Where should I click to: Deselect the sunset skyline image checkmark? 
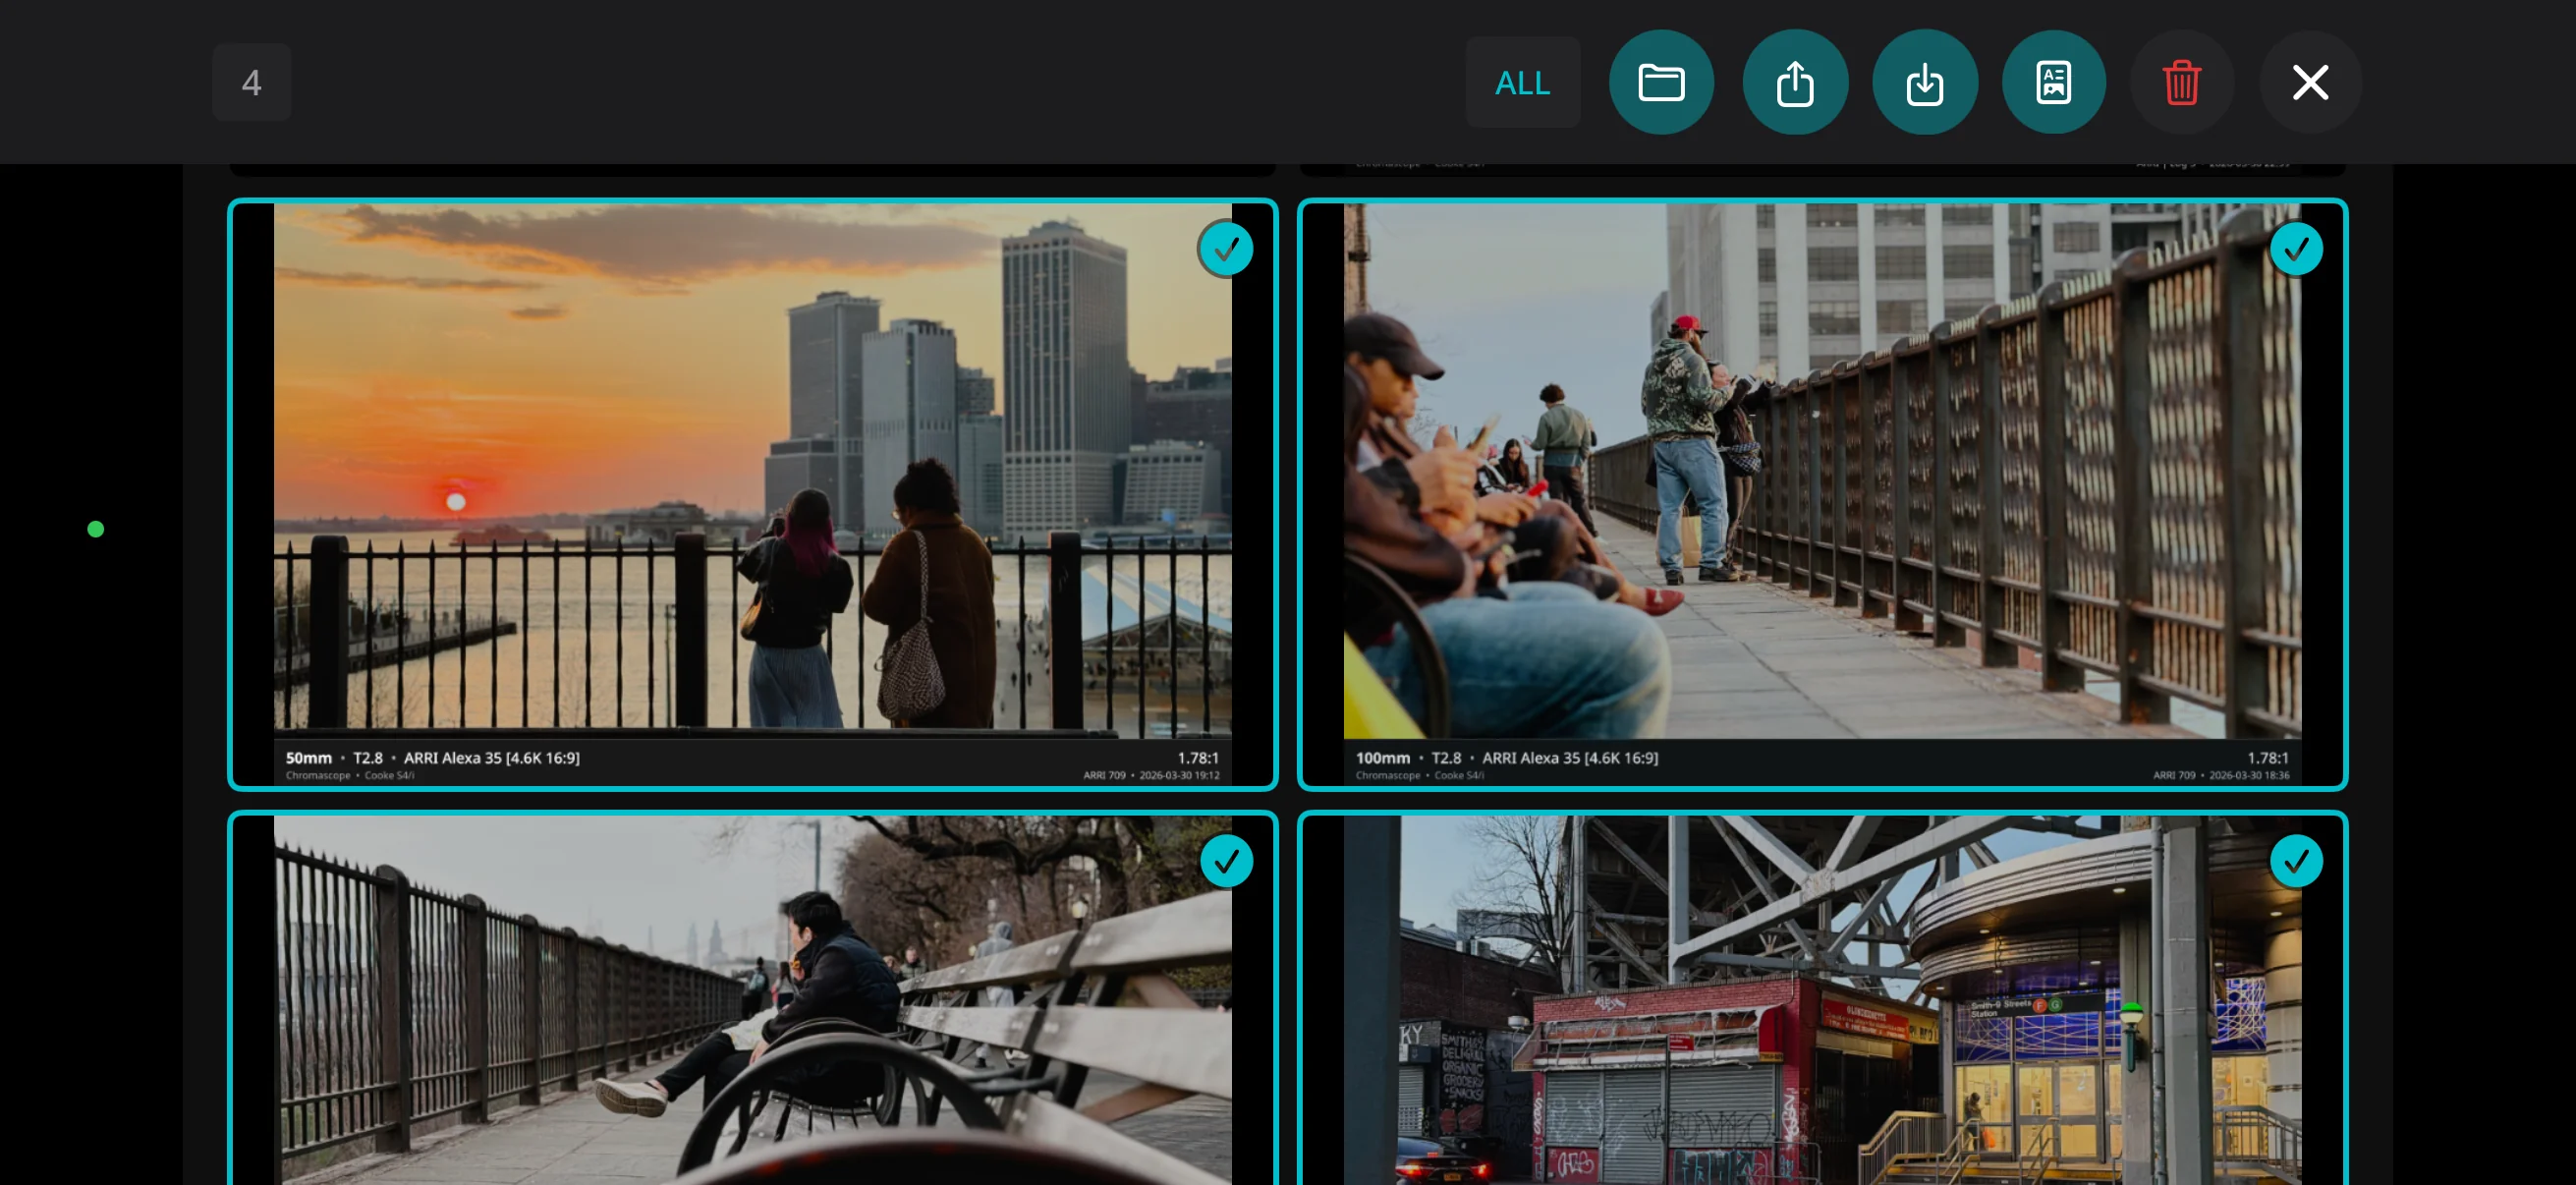(x=1226, y=248)
